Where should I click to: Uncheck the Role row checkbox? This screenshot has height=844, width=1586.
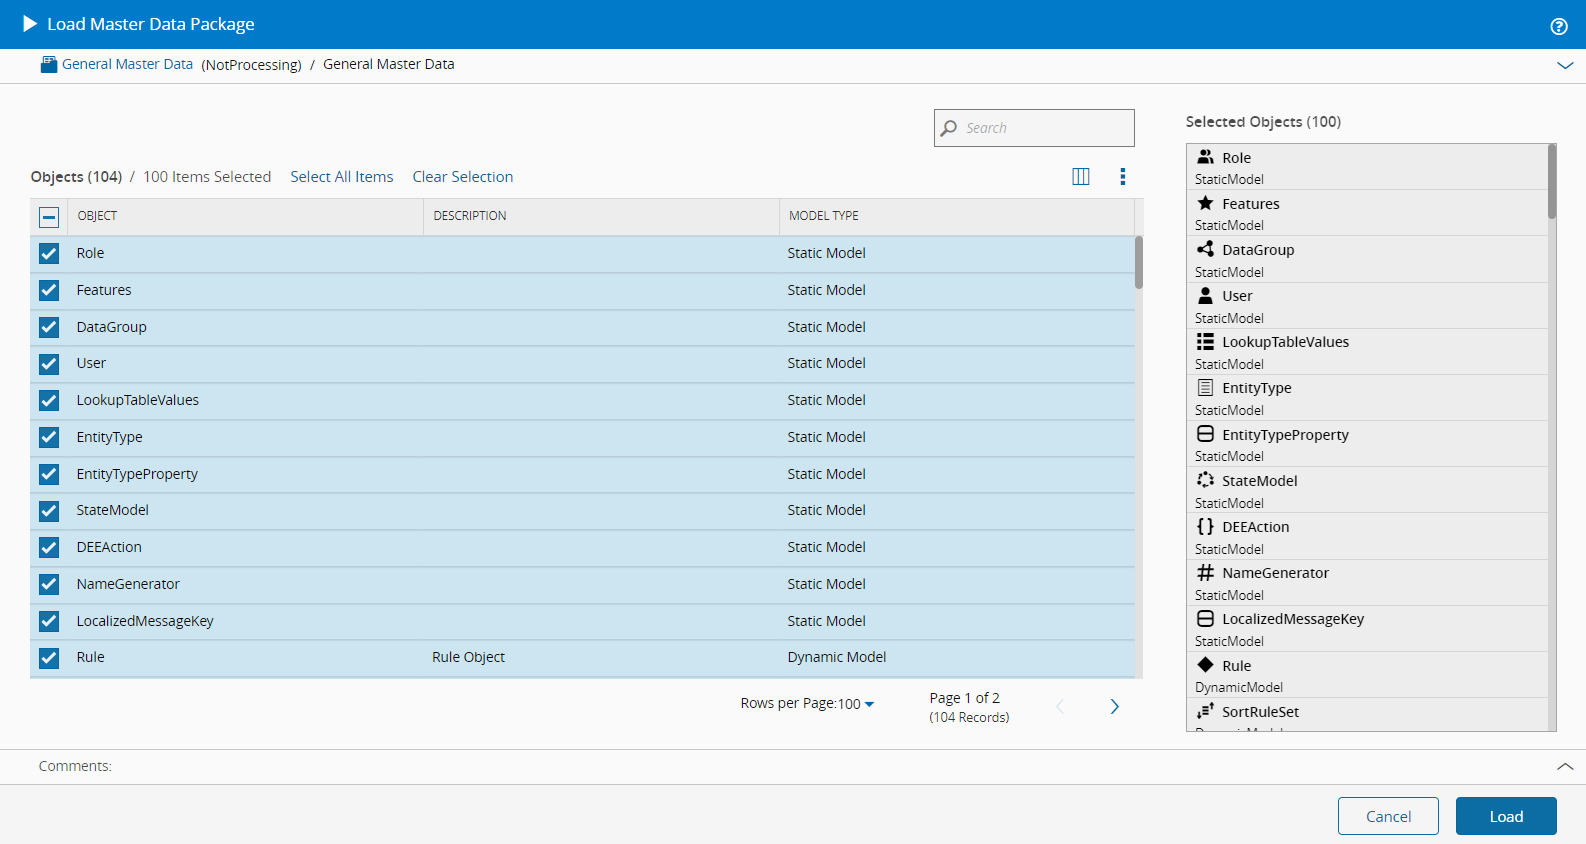click(x=49, y=254)
